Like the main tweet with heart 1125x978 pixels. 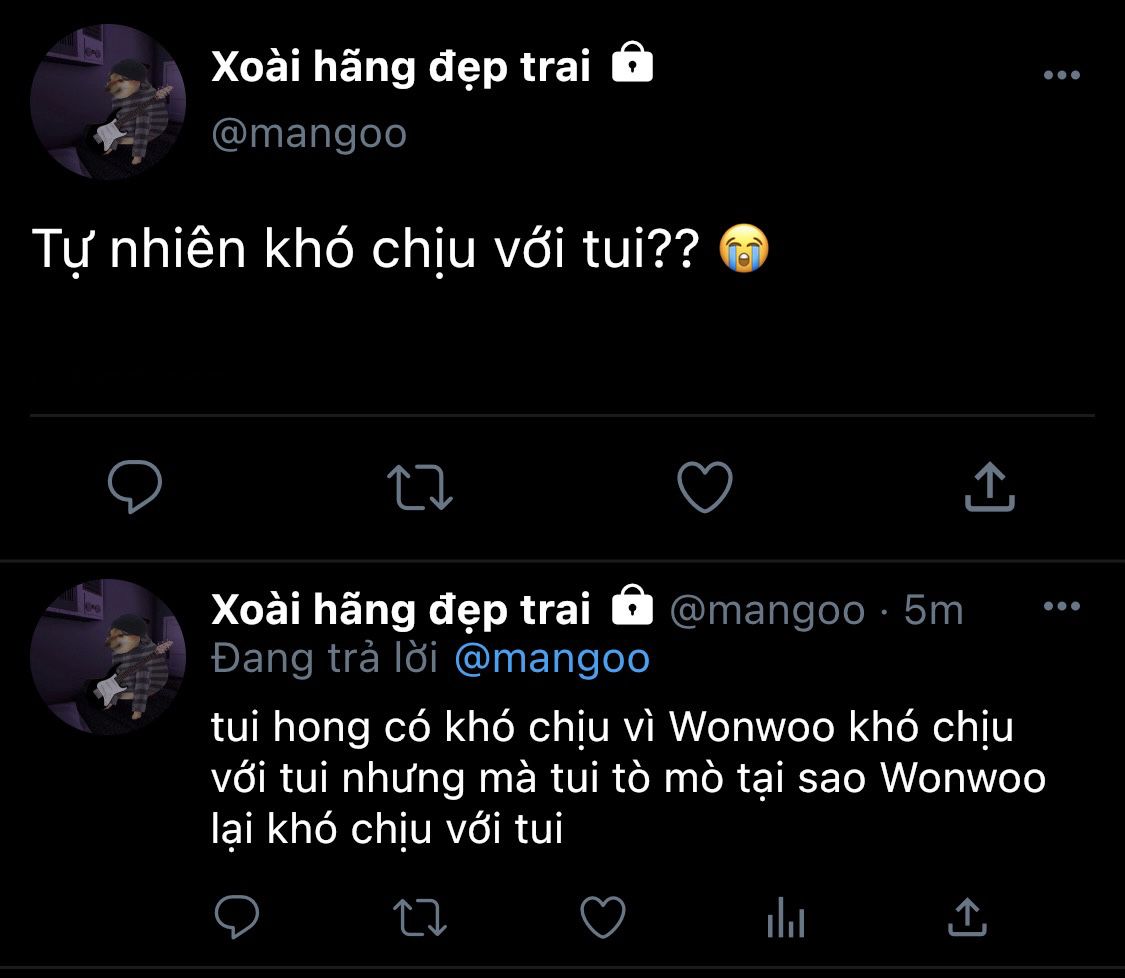pyautogui.click(x=705, y=487)
